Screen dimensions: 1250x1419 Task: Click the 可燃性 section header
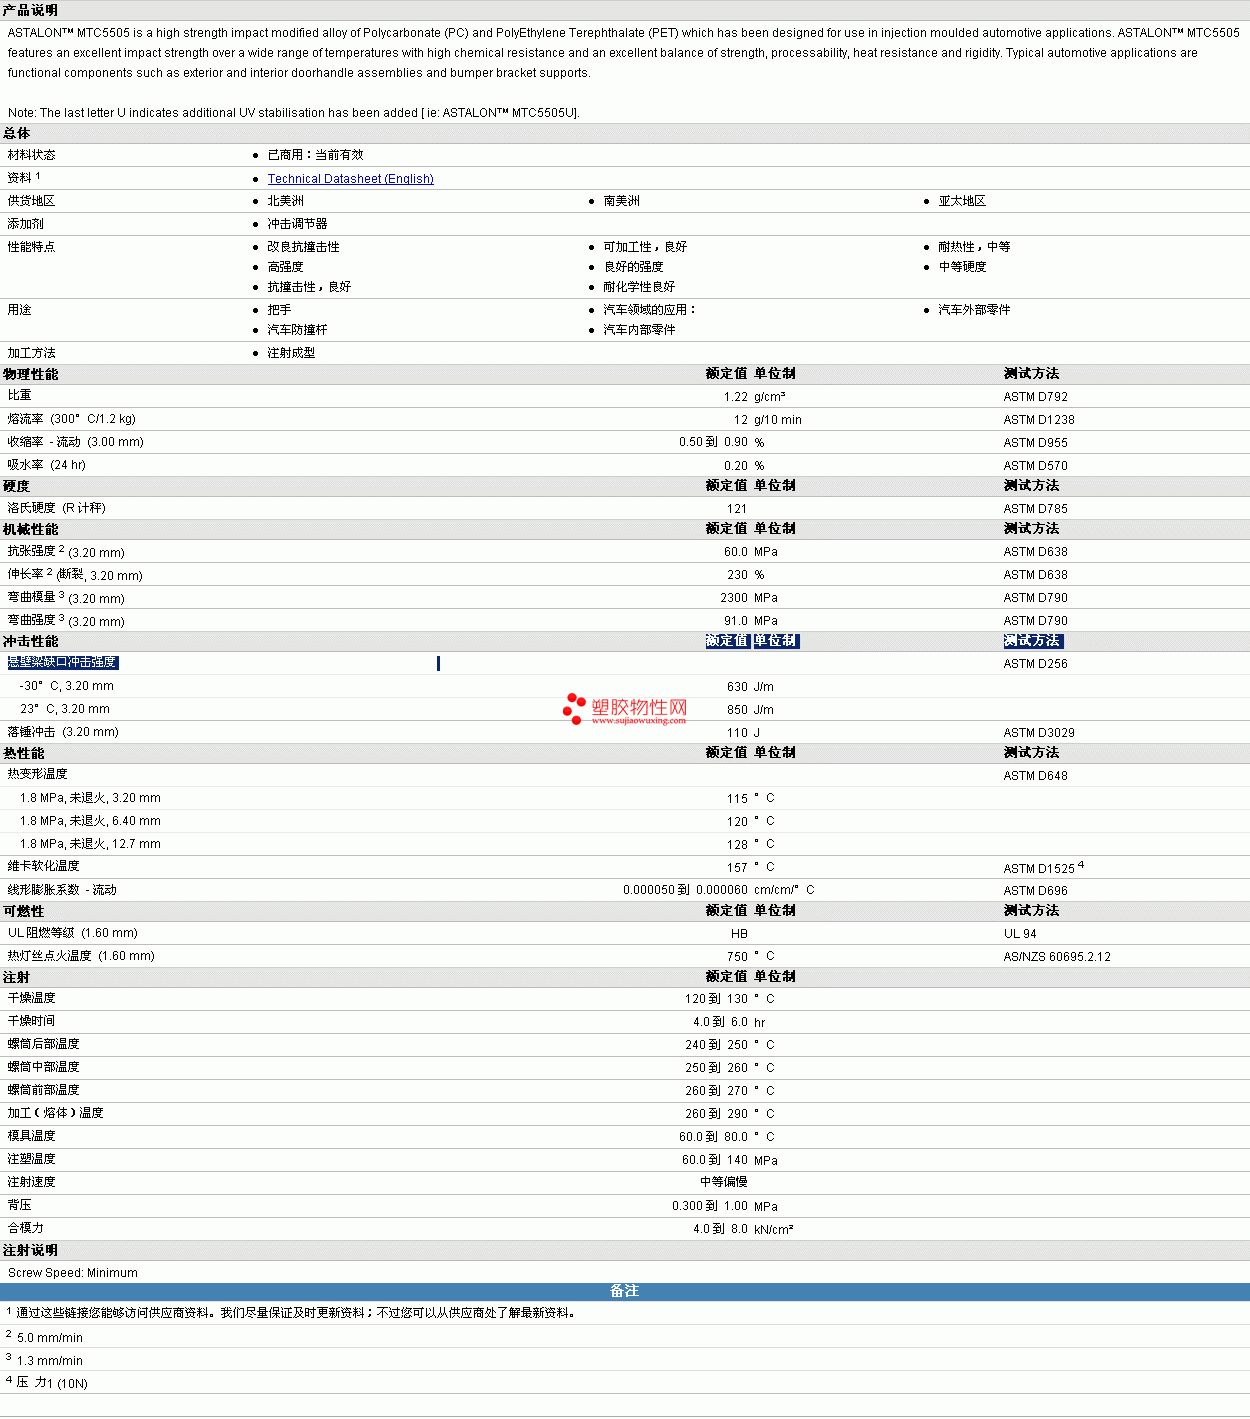coord(24,911)
